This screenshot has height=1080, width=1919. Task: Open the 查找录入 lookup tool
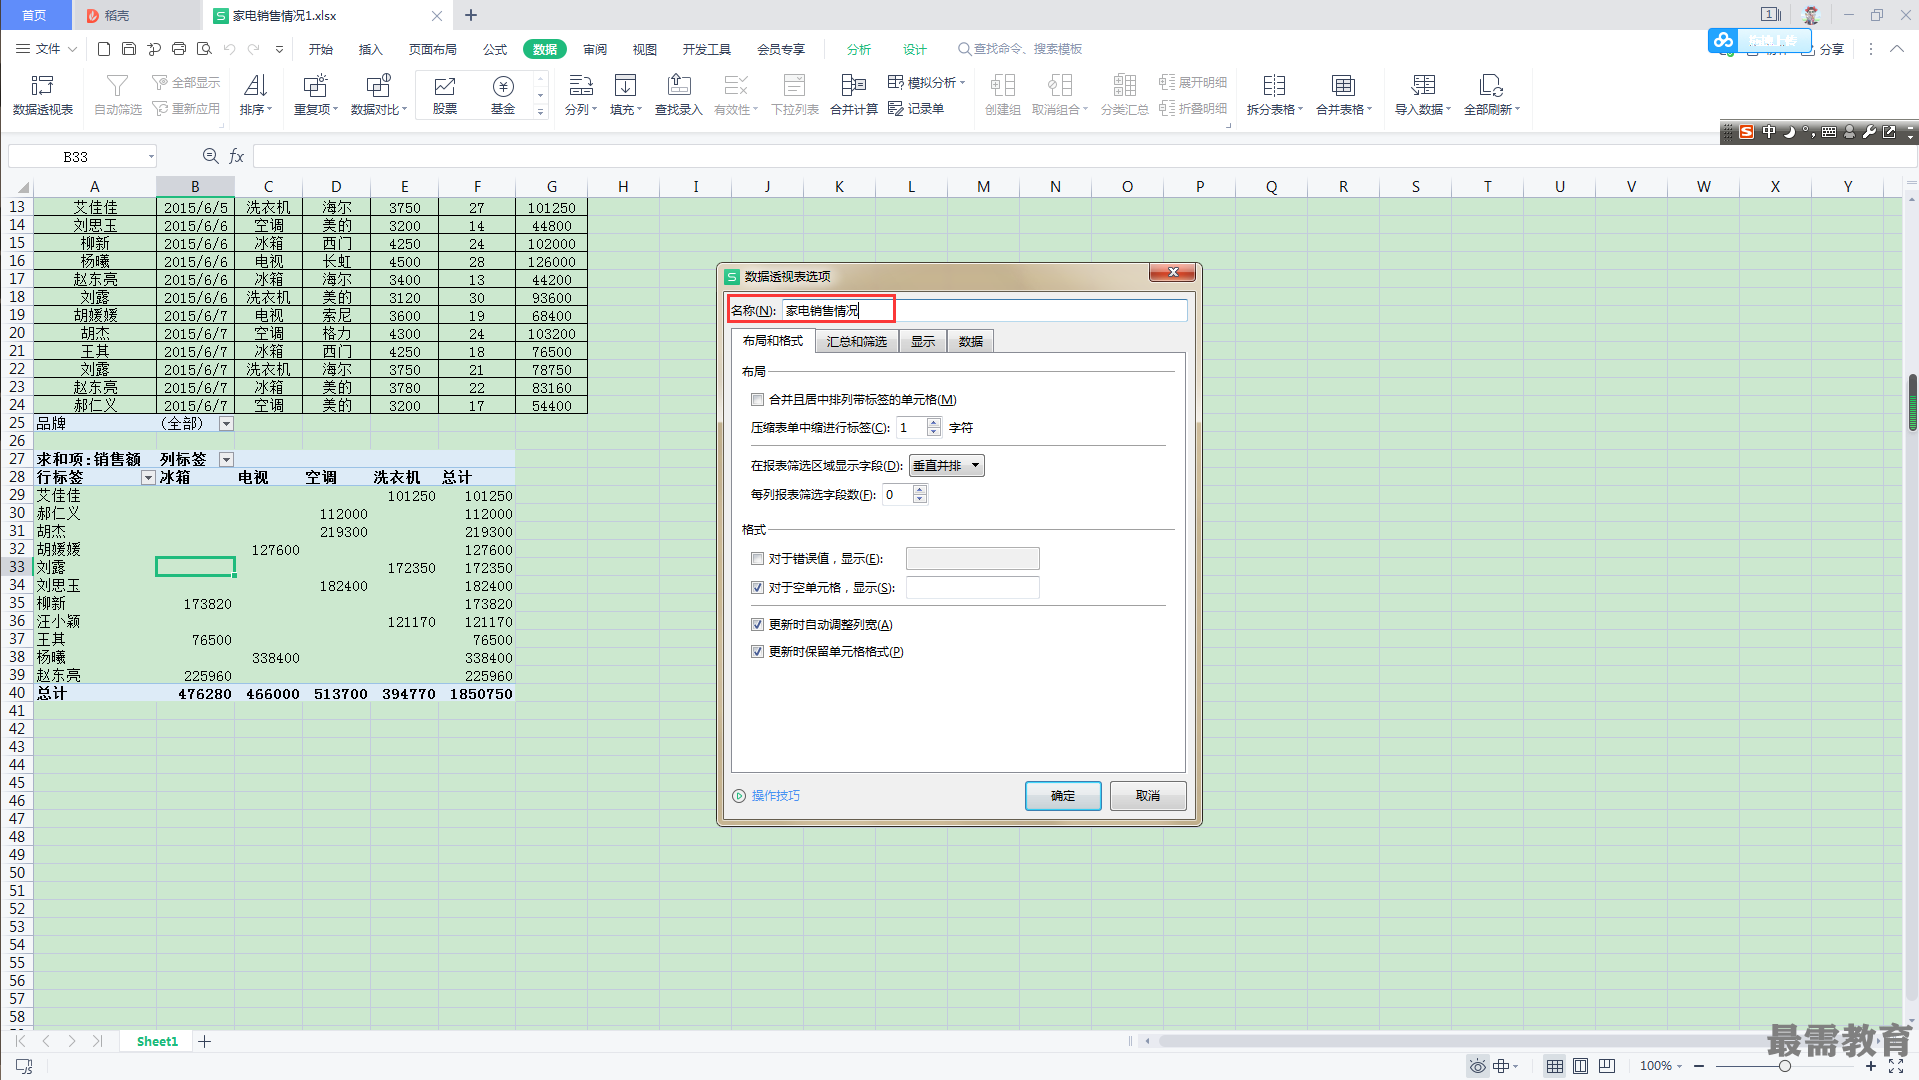click(x=679, y=95)
